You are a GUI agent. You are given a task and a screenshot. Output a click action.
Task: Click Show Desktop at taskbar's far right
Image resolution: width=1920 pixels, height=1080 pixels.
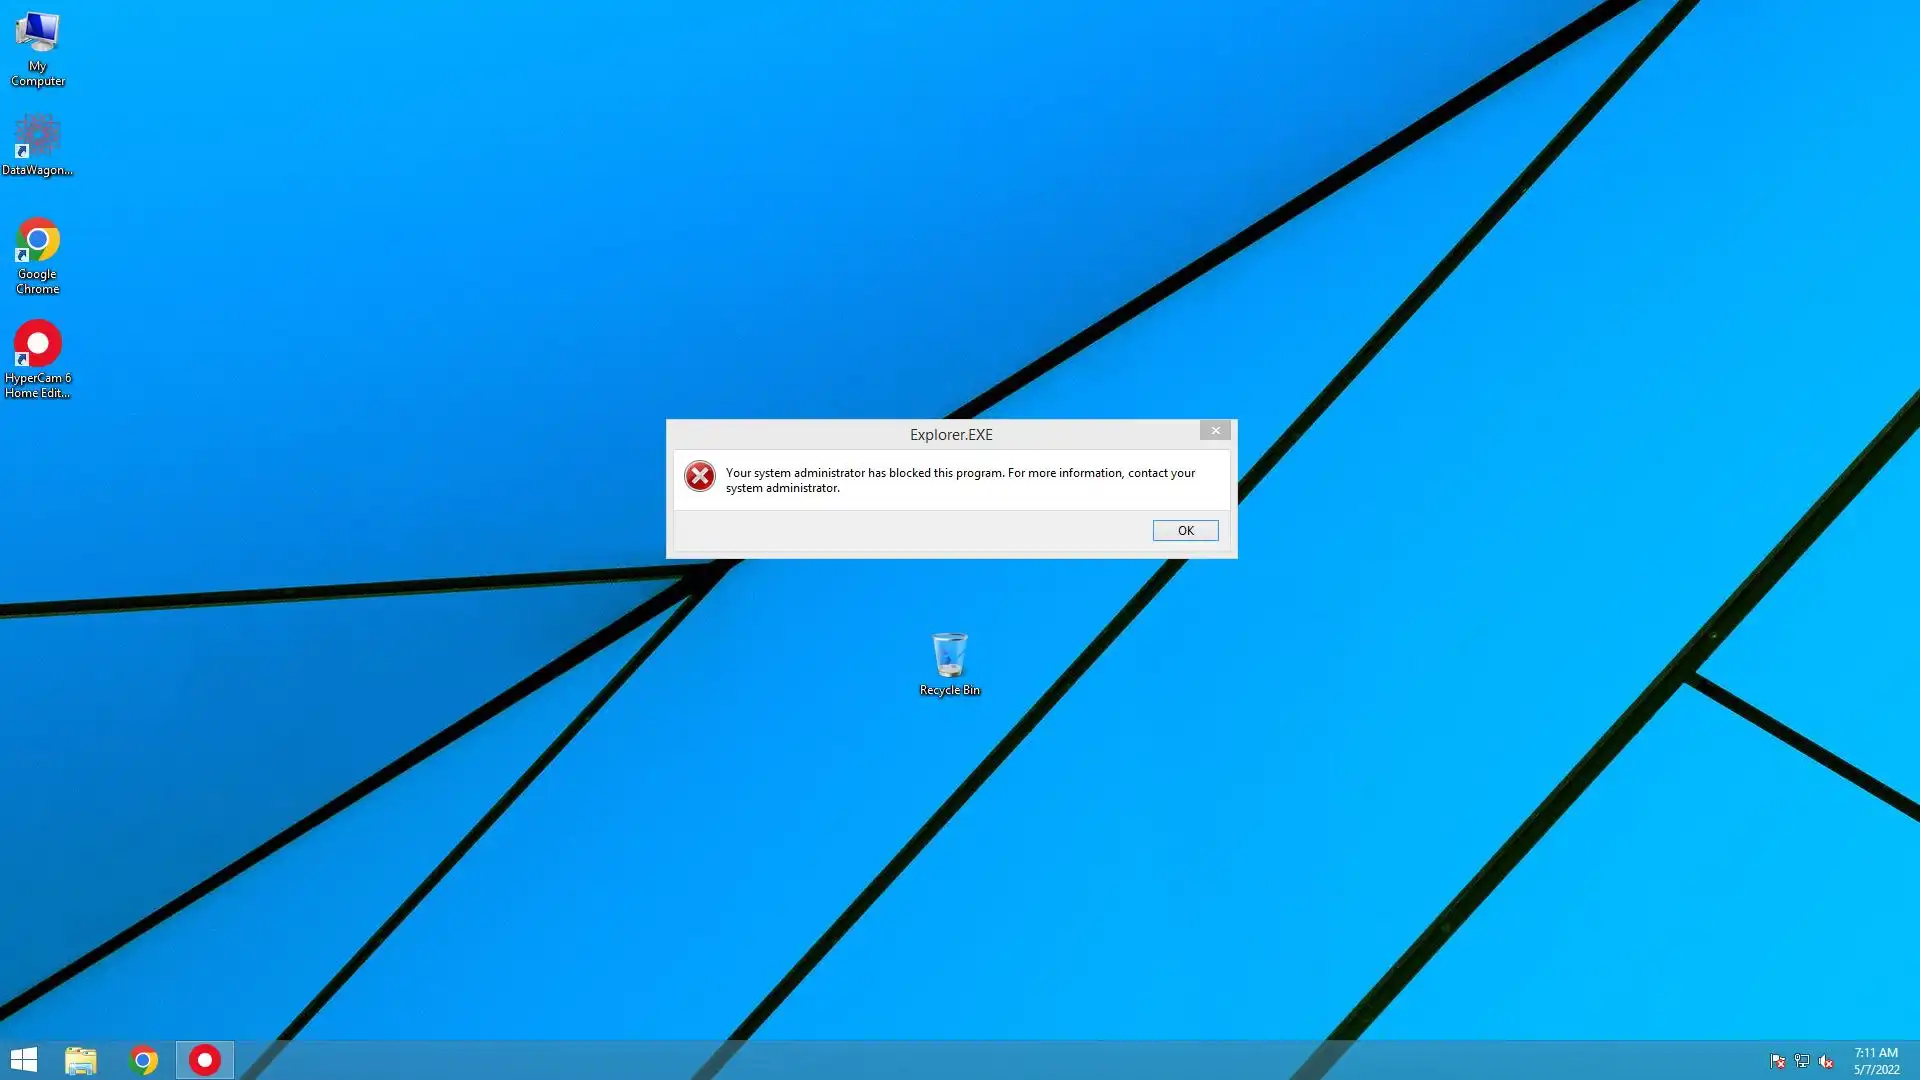[1916, 1060]
